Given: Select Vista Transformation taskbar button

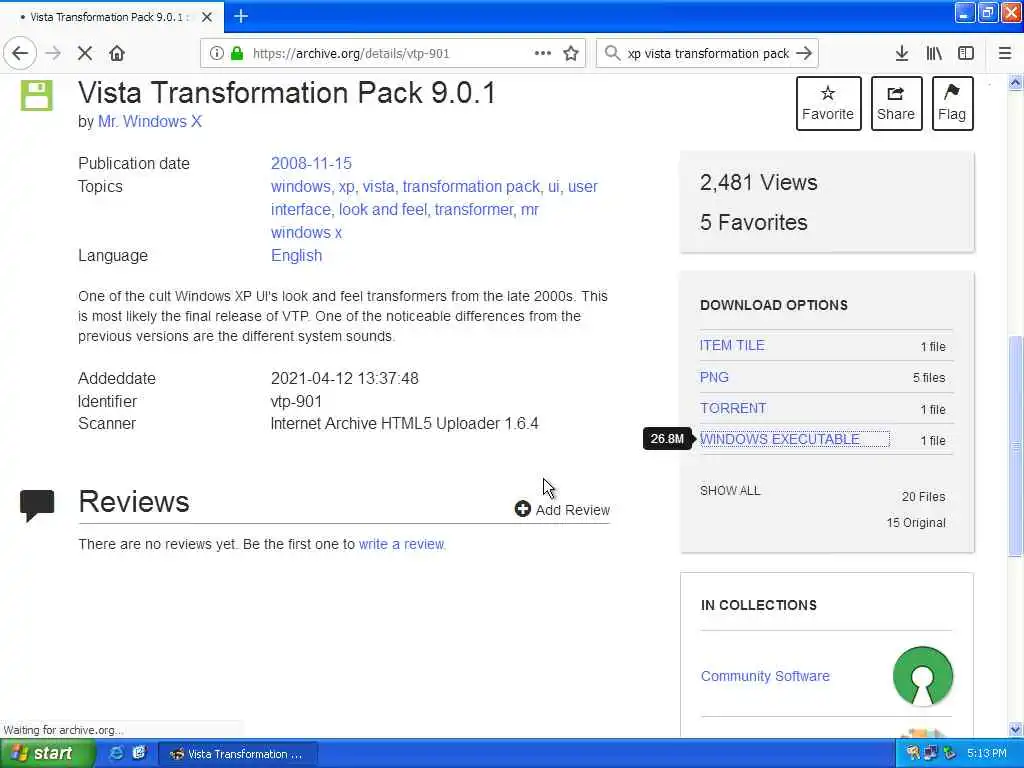Looking at the screenshot, I should 238,754.
